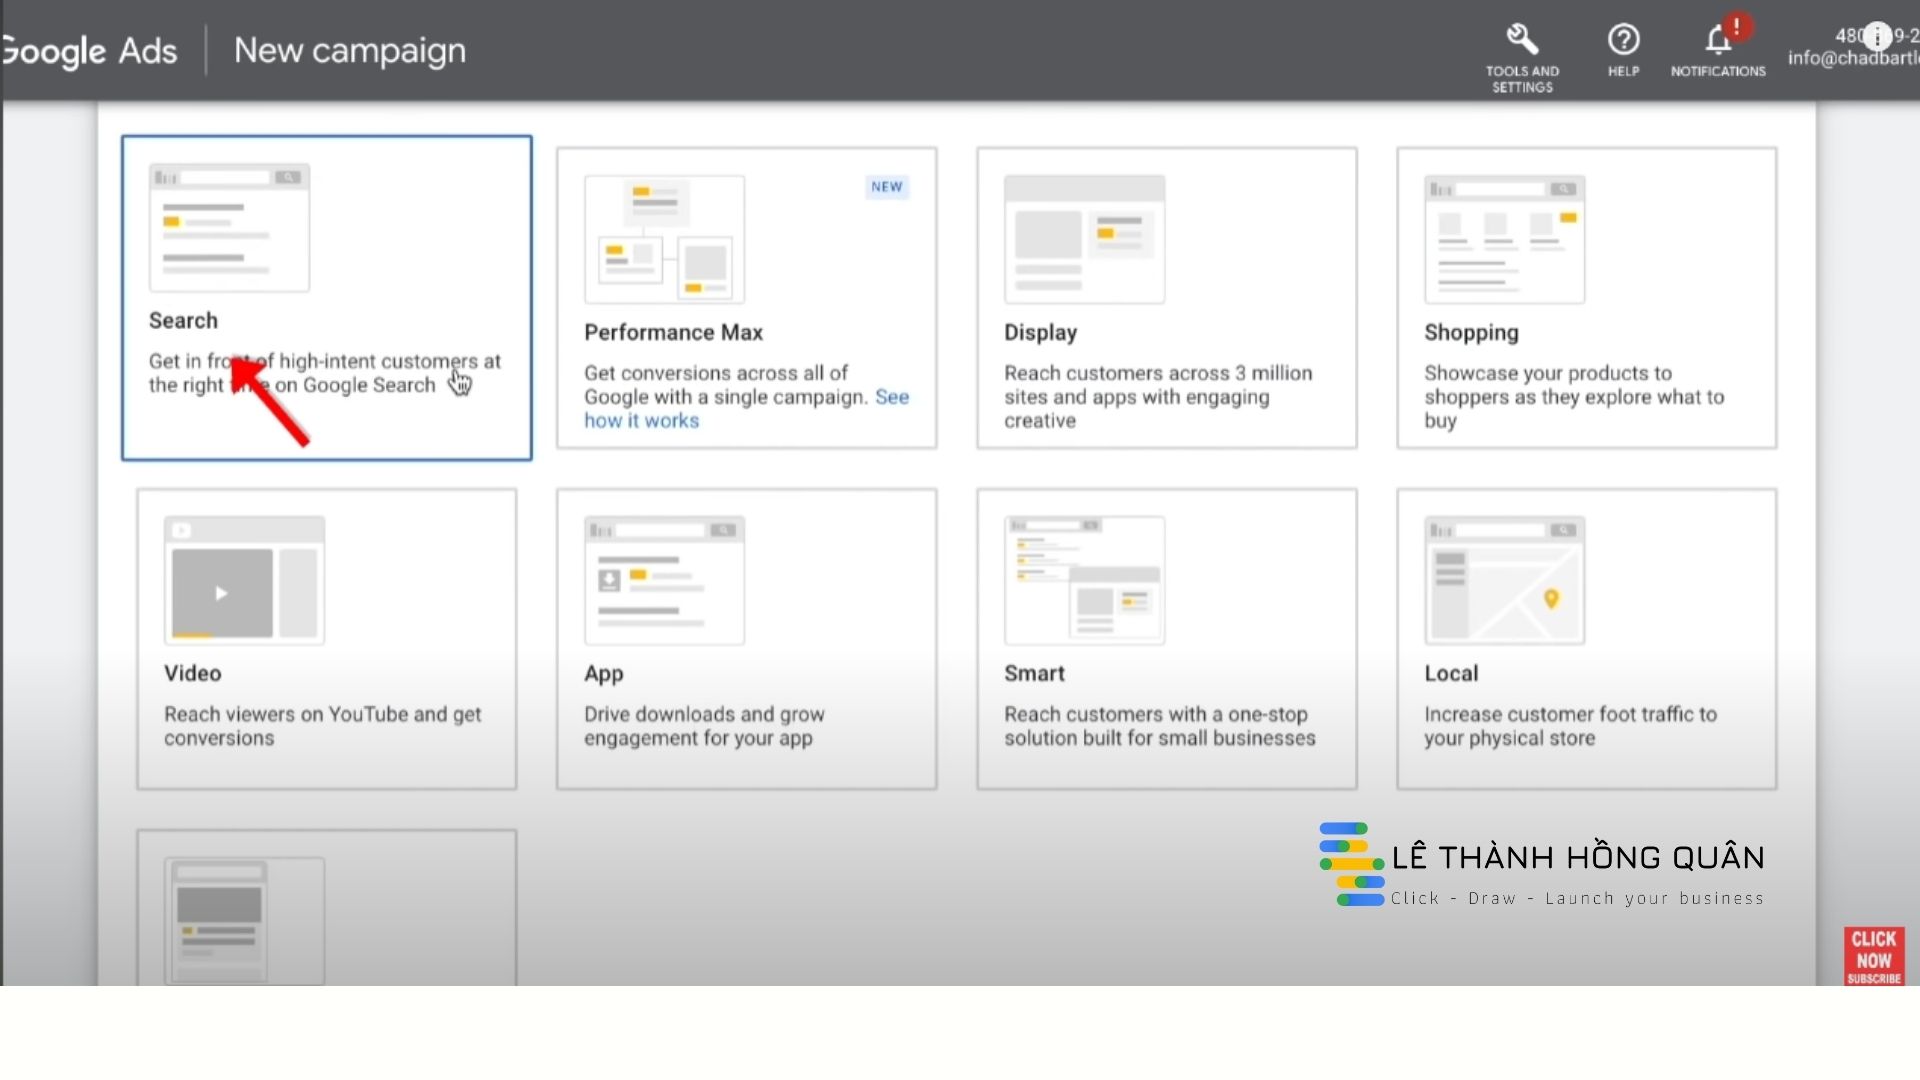This screenshot has height=1080, width=1920.
Task: Click the Click Now Subscribe button
Action: click(x=1873, y=956)
